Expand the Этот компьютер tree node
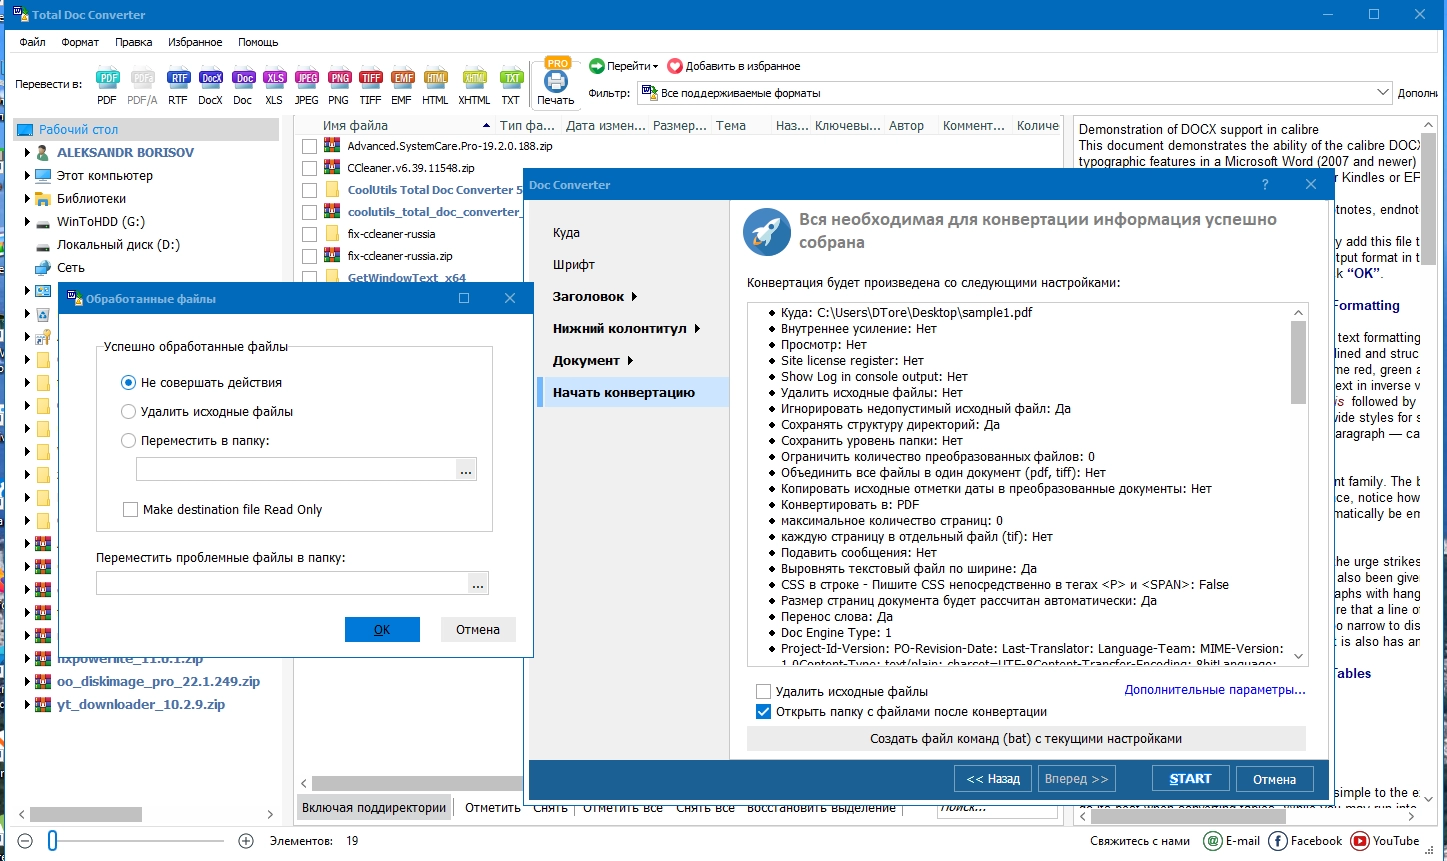Screen dimensions: 1447x861 tap(27, 176)
